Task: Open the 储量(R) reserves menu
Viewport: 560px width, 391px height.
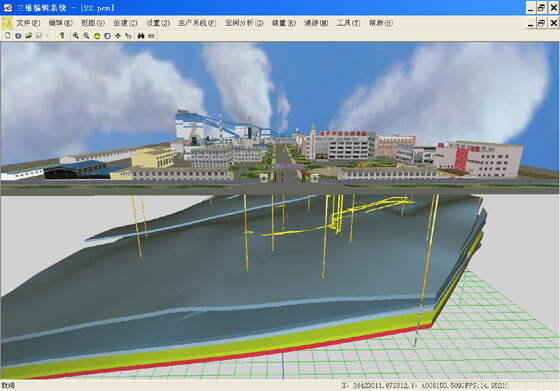Action: (284, 23)
